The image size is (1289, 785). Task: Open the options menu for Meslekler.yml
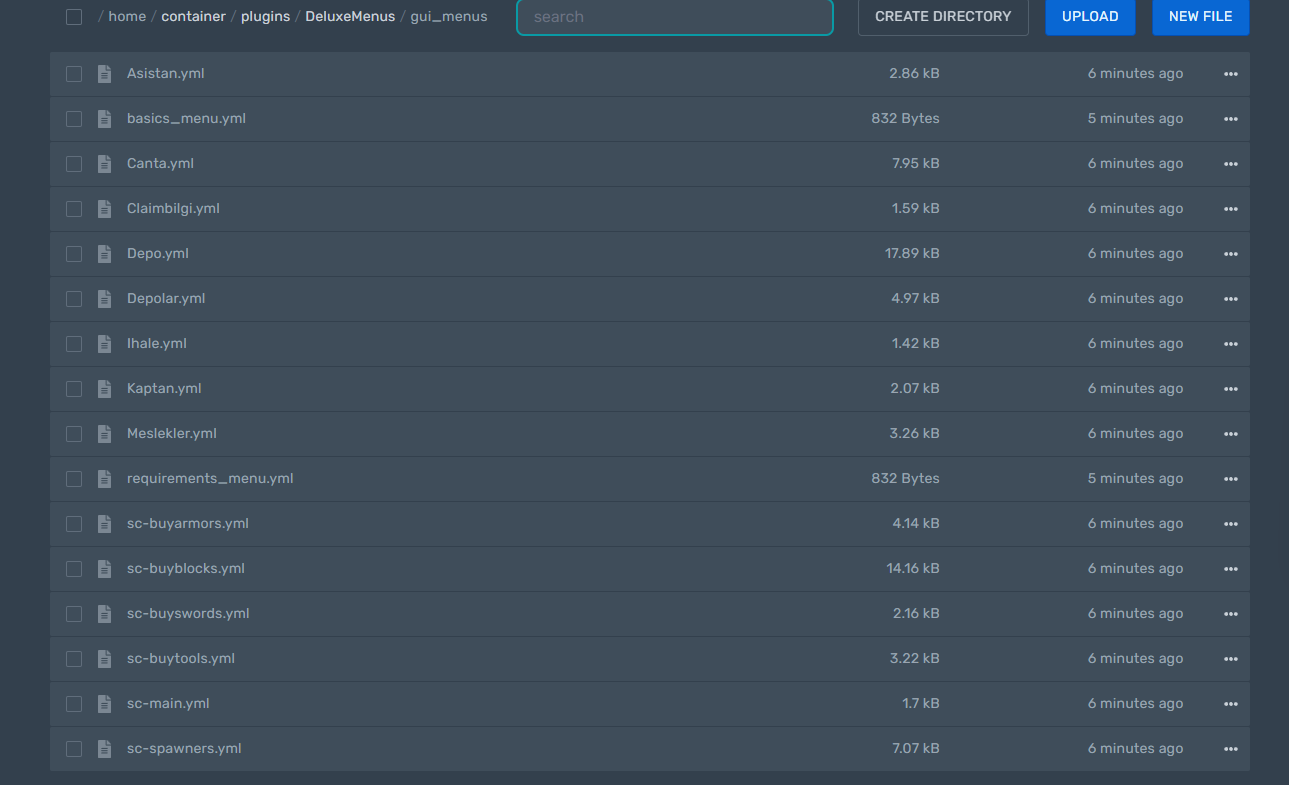(x=1230, y=434)
